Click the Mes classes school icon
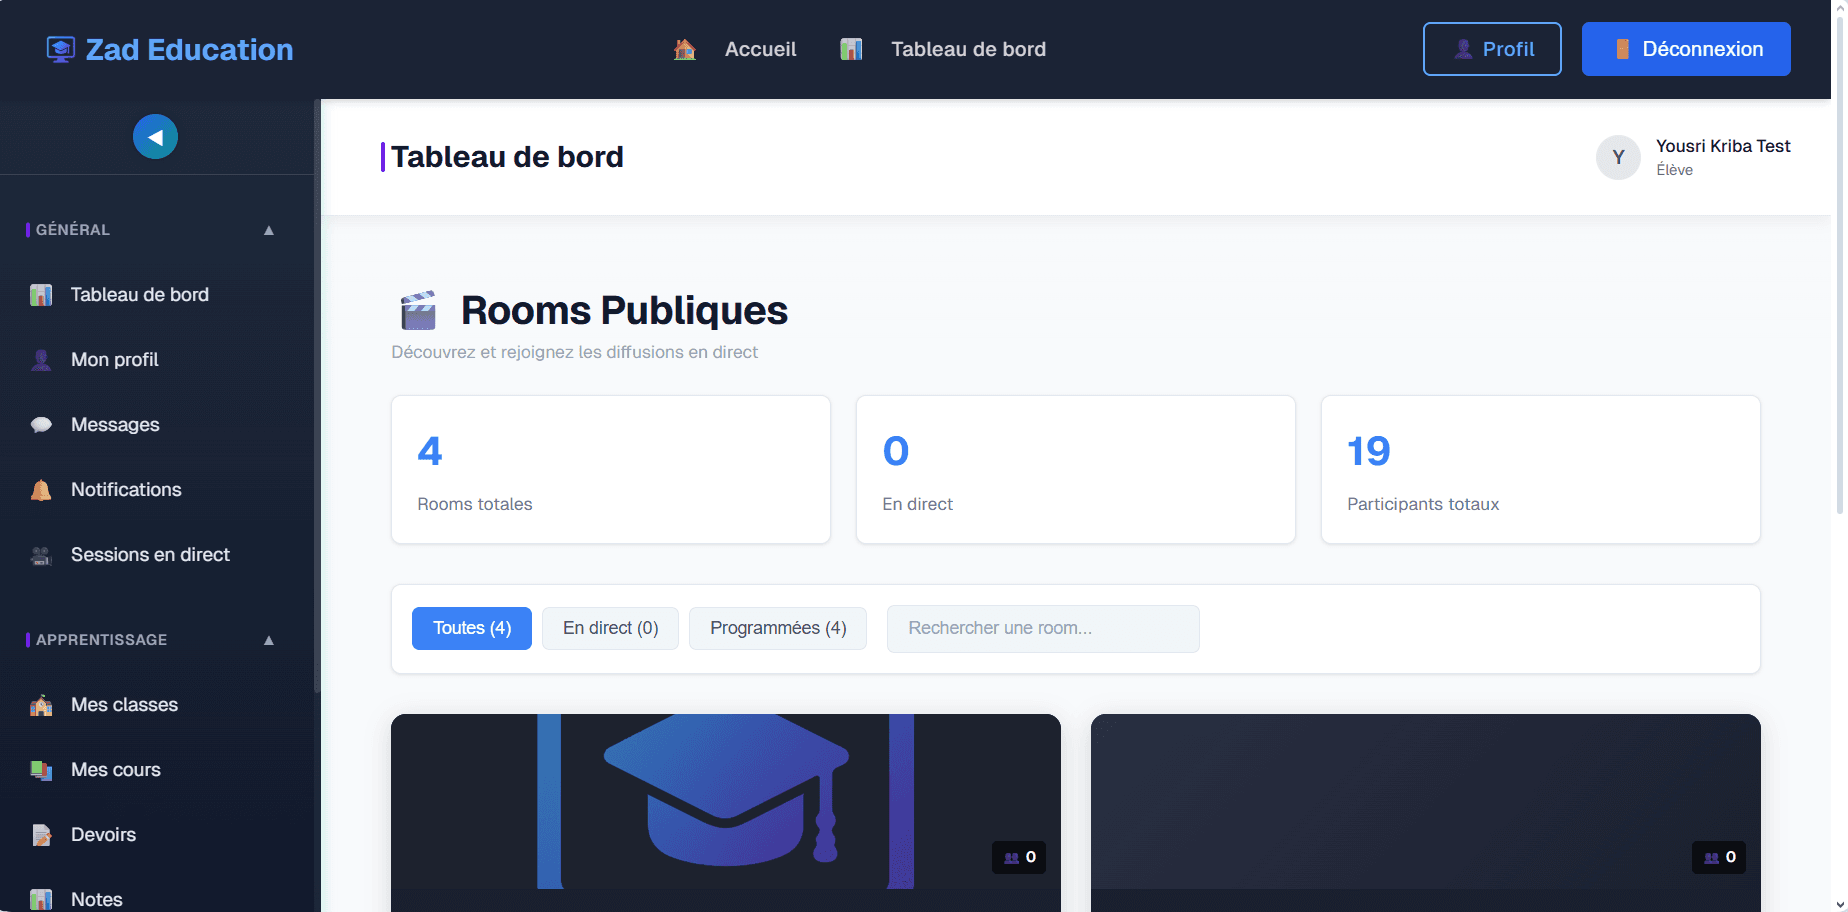 41,705
